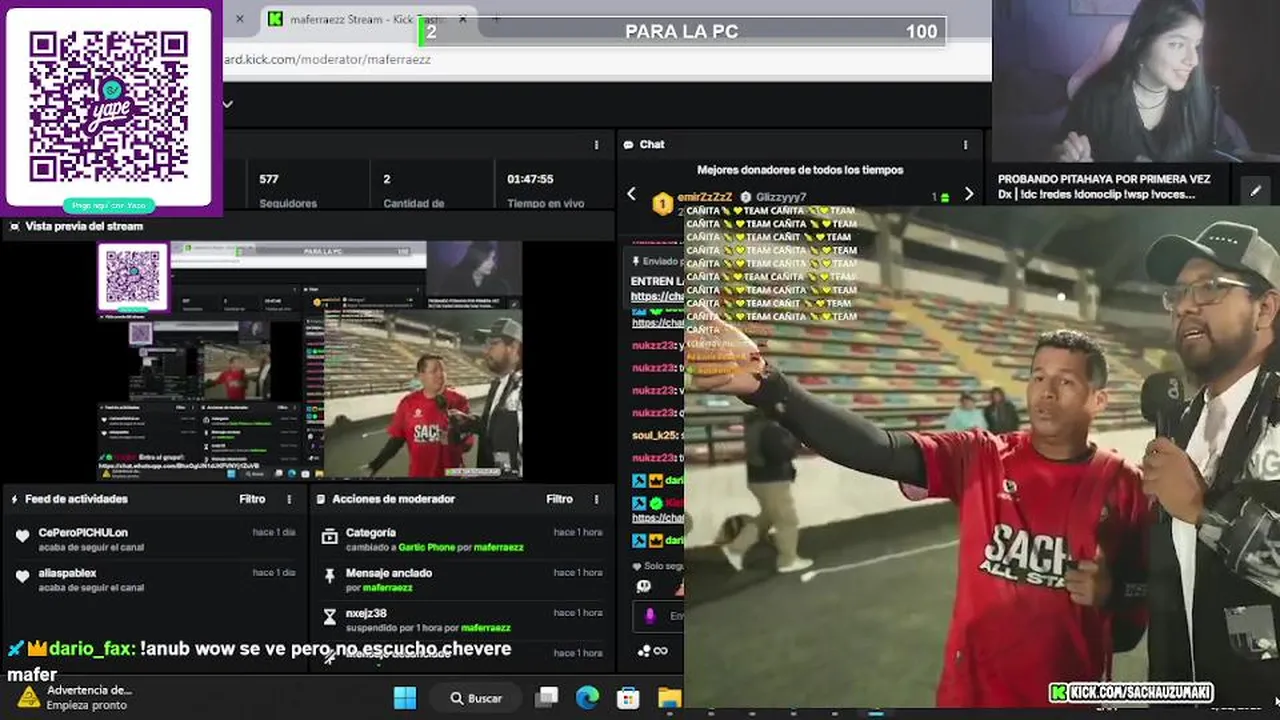Expand the chevron below the address bar
1280x720 pixels.
coord(227,103)
